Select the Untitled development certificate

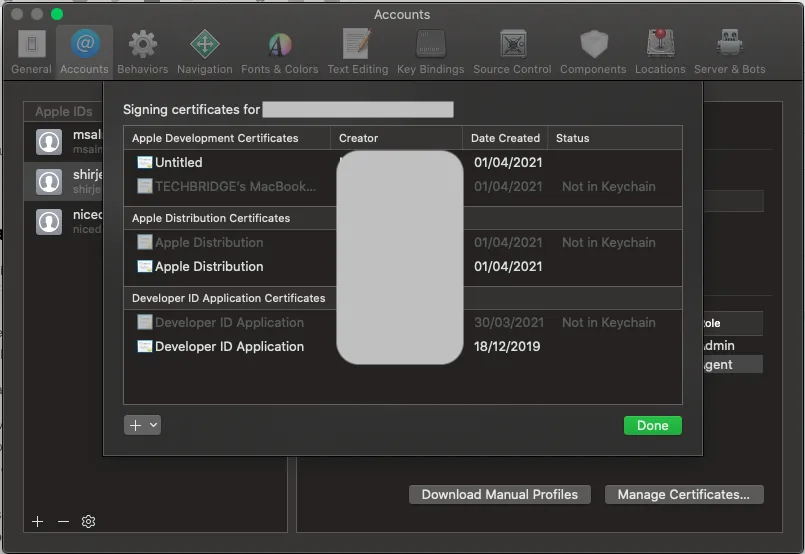click(402, 162)
